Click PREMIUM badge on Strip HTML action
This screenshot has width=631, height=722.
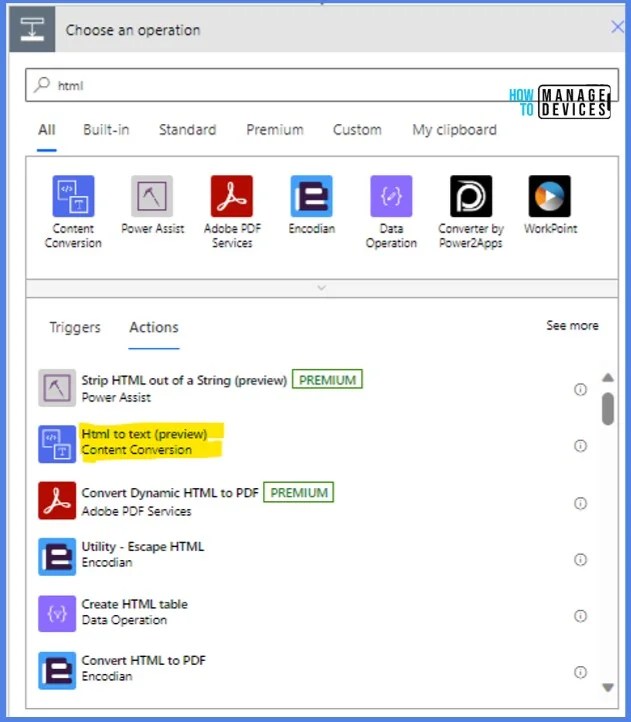click(327, 380)
